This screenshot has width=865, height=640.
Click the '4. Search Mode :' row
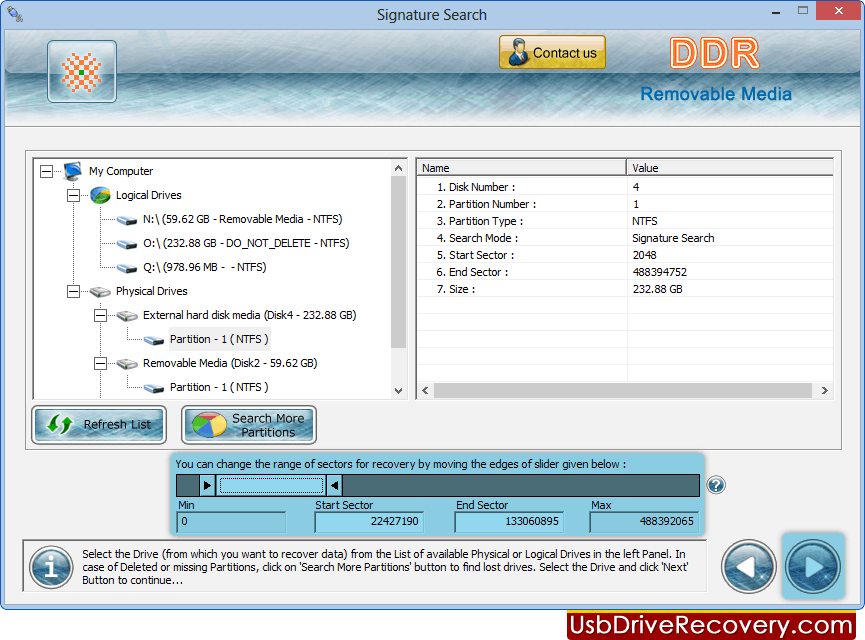coord(625,238)
